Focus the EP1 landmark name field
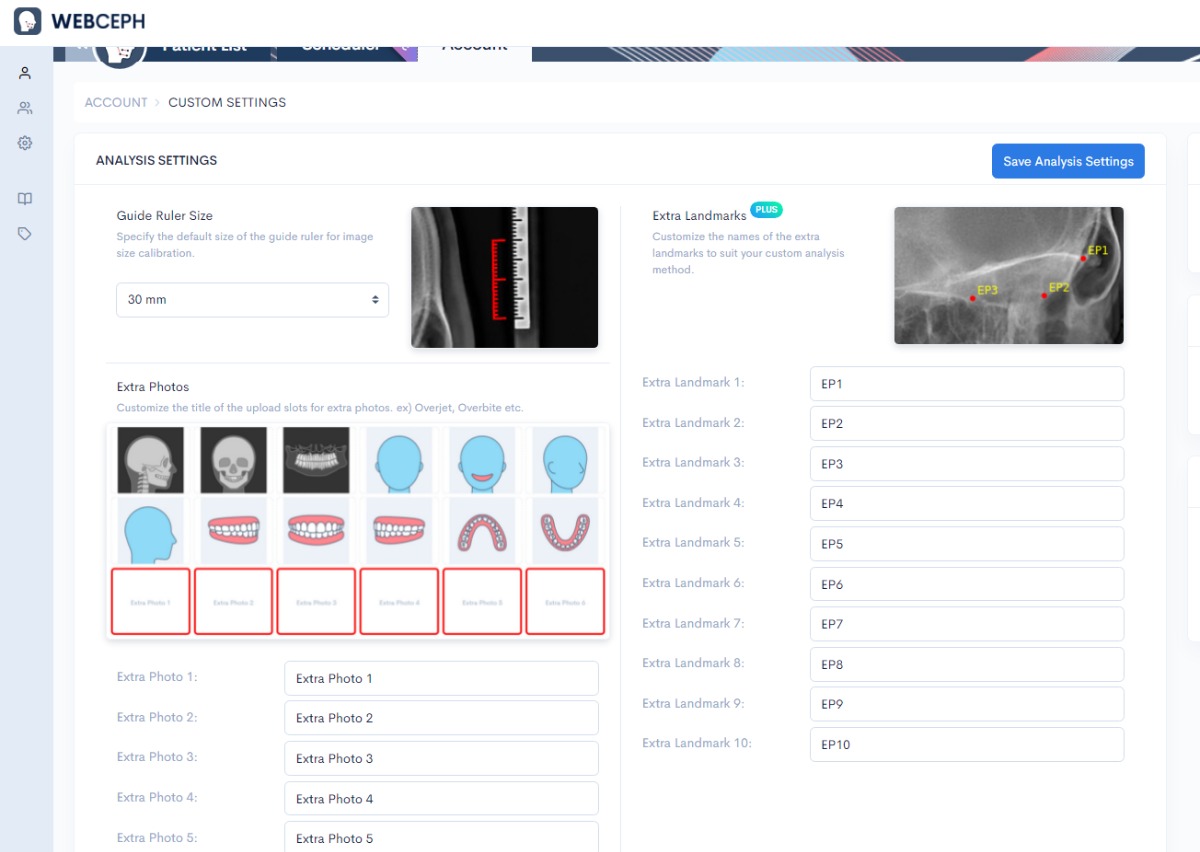This screenshot has height=852, width=1200. click(967, 384)
